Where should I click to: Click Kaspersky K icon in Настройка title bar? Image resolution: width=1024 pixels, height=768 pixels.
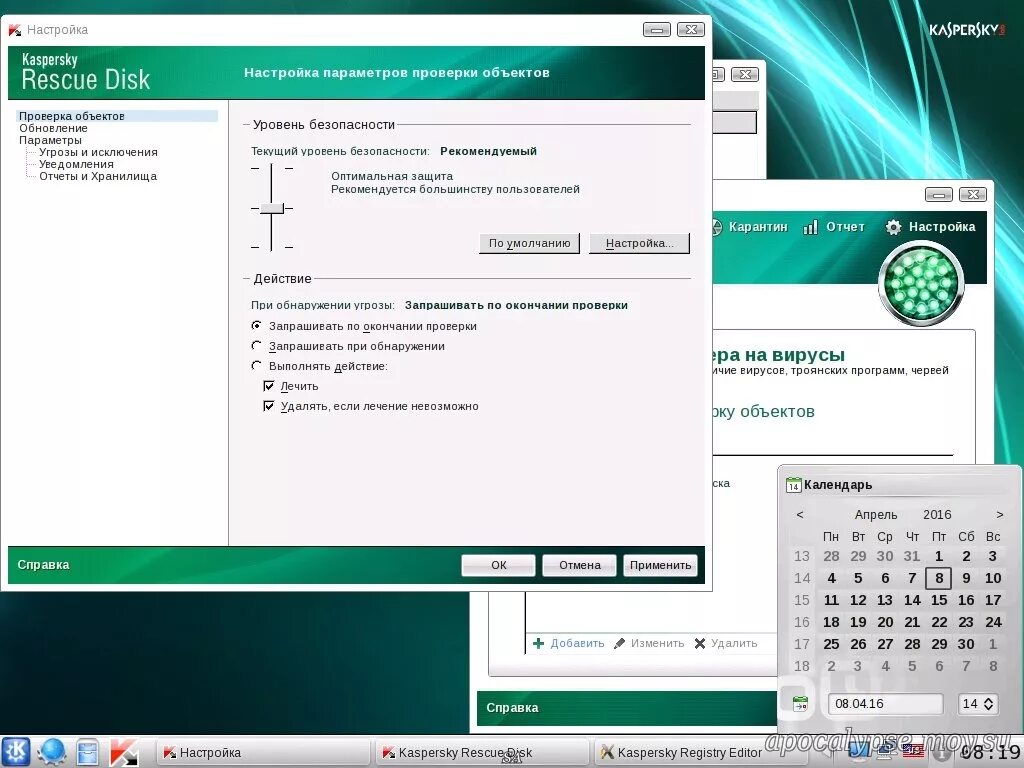point(14,29)
